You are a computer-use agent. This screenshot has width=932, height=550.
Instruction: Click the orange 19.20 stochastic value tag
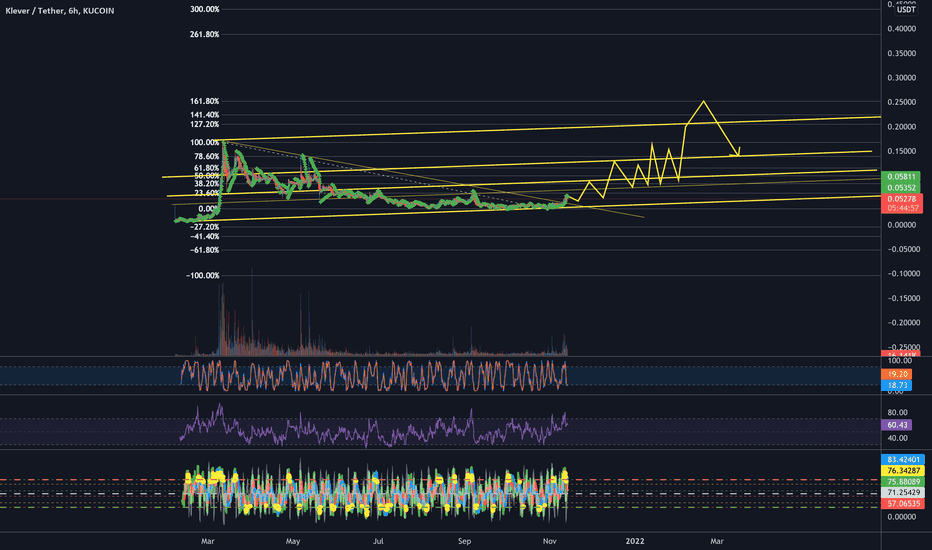(x=896, y=374)
